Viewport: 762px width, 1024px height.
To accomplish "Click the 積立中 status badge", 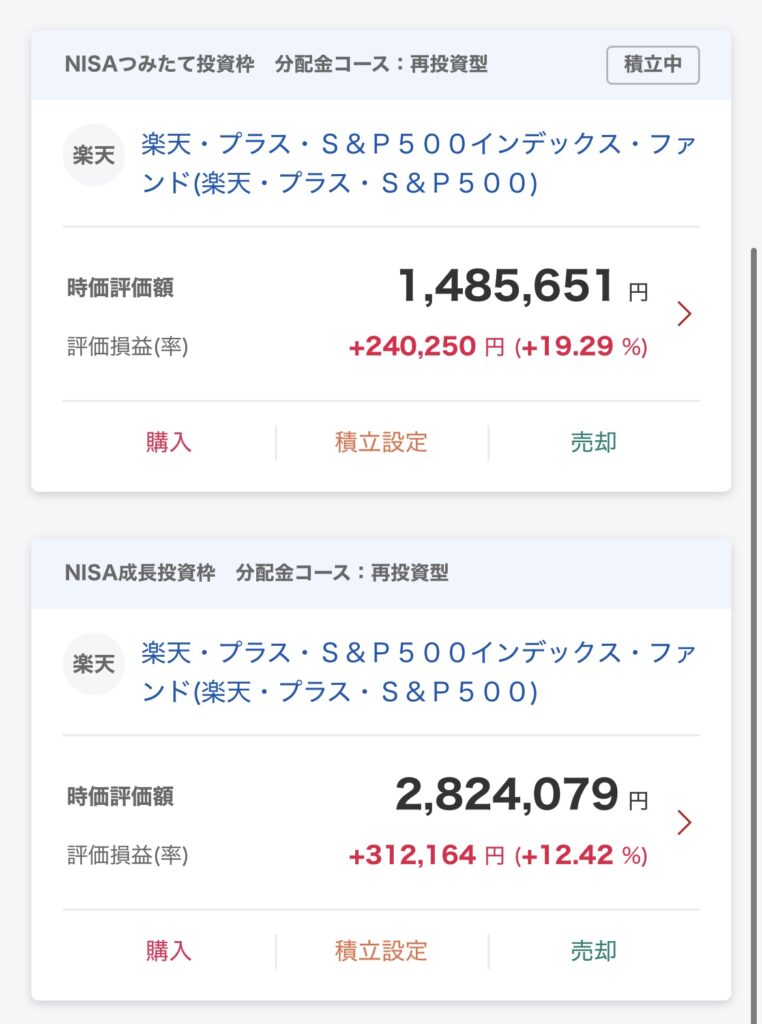I will (652, 65).
